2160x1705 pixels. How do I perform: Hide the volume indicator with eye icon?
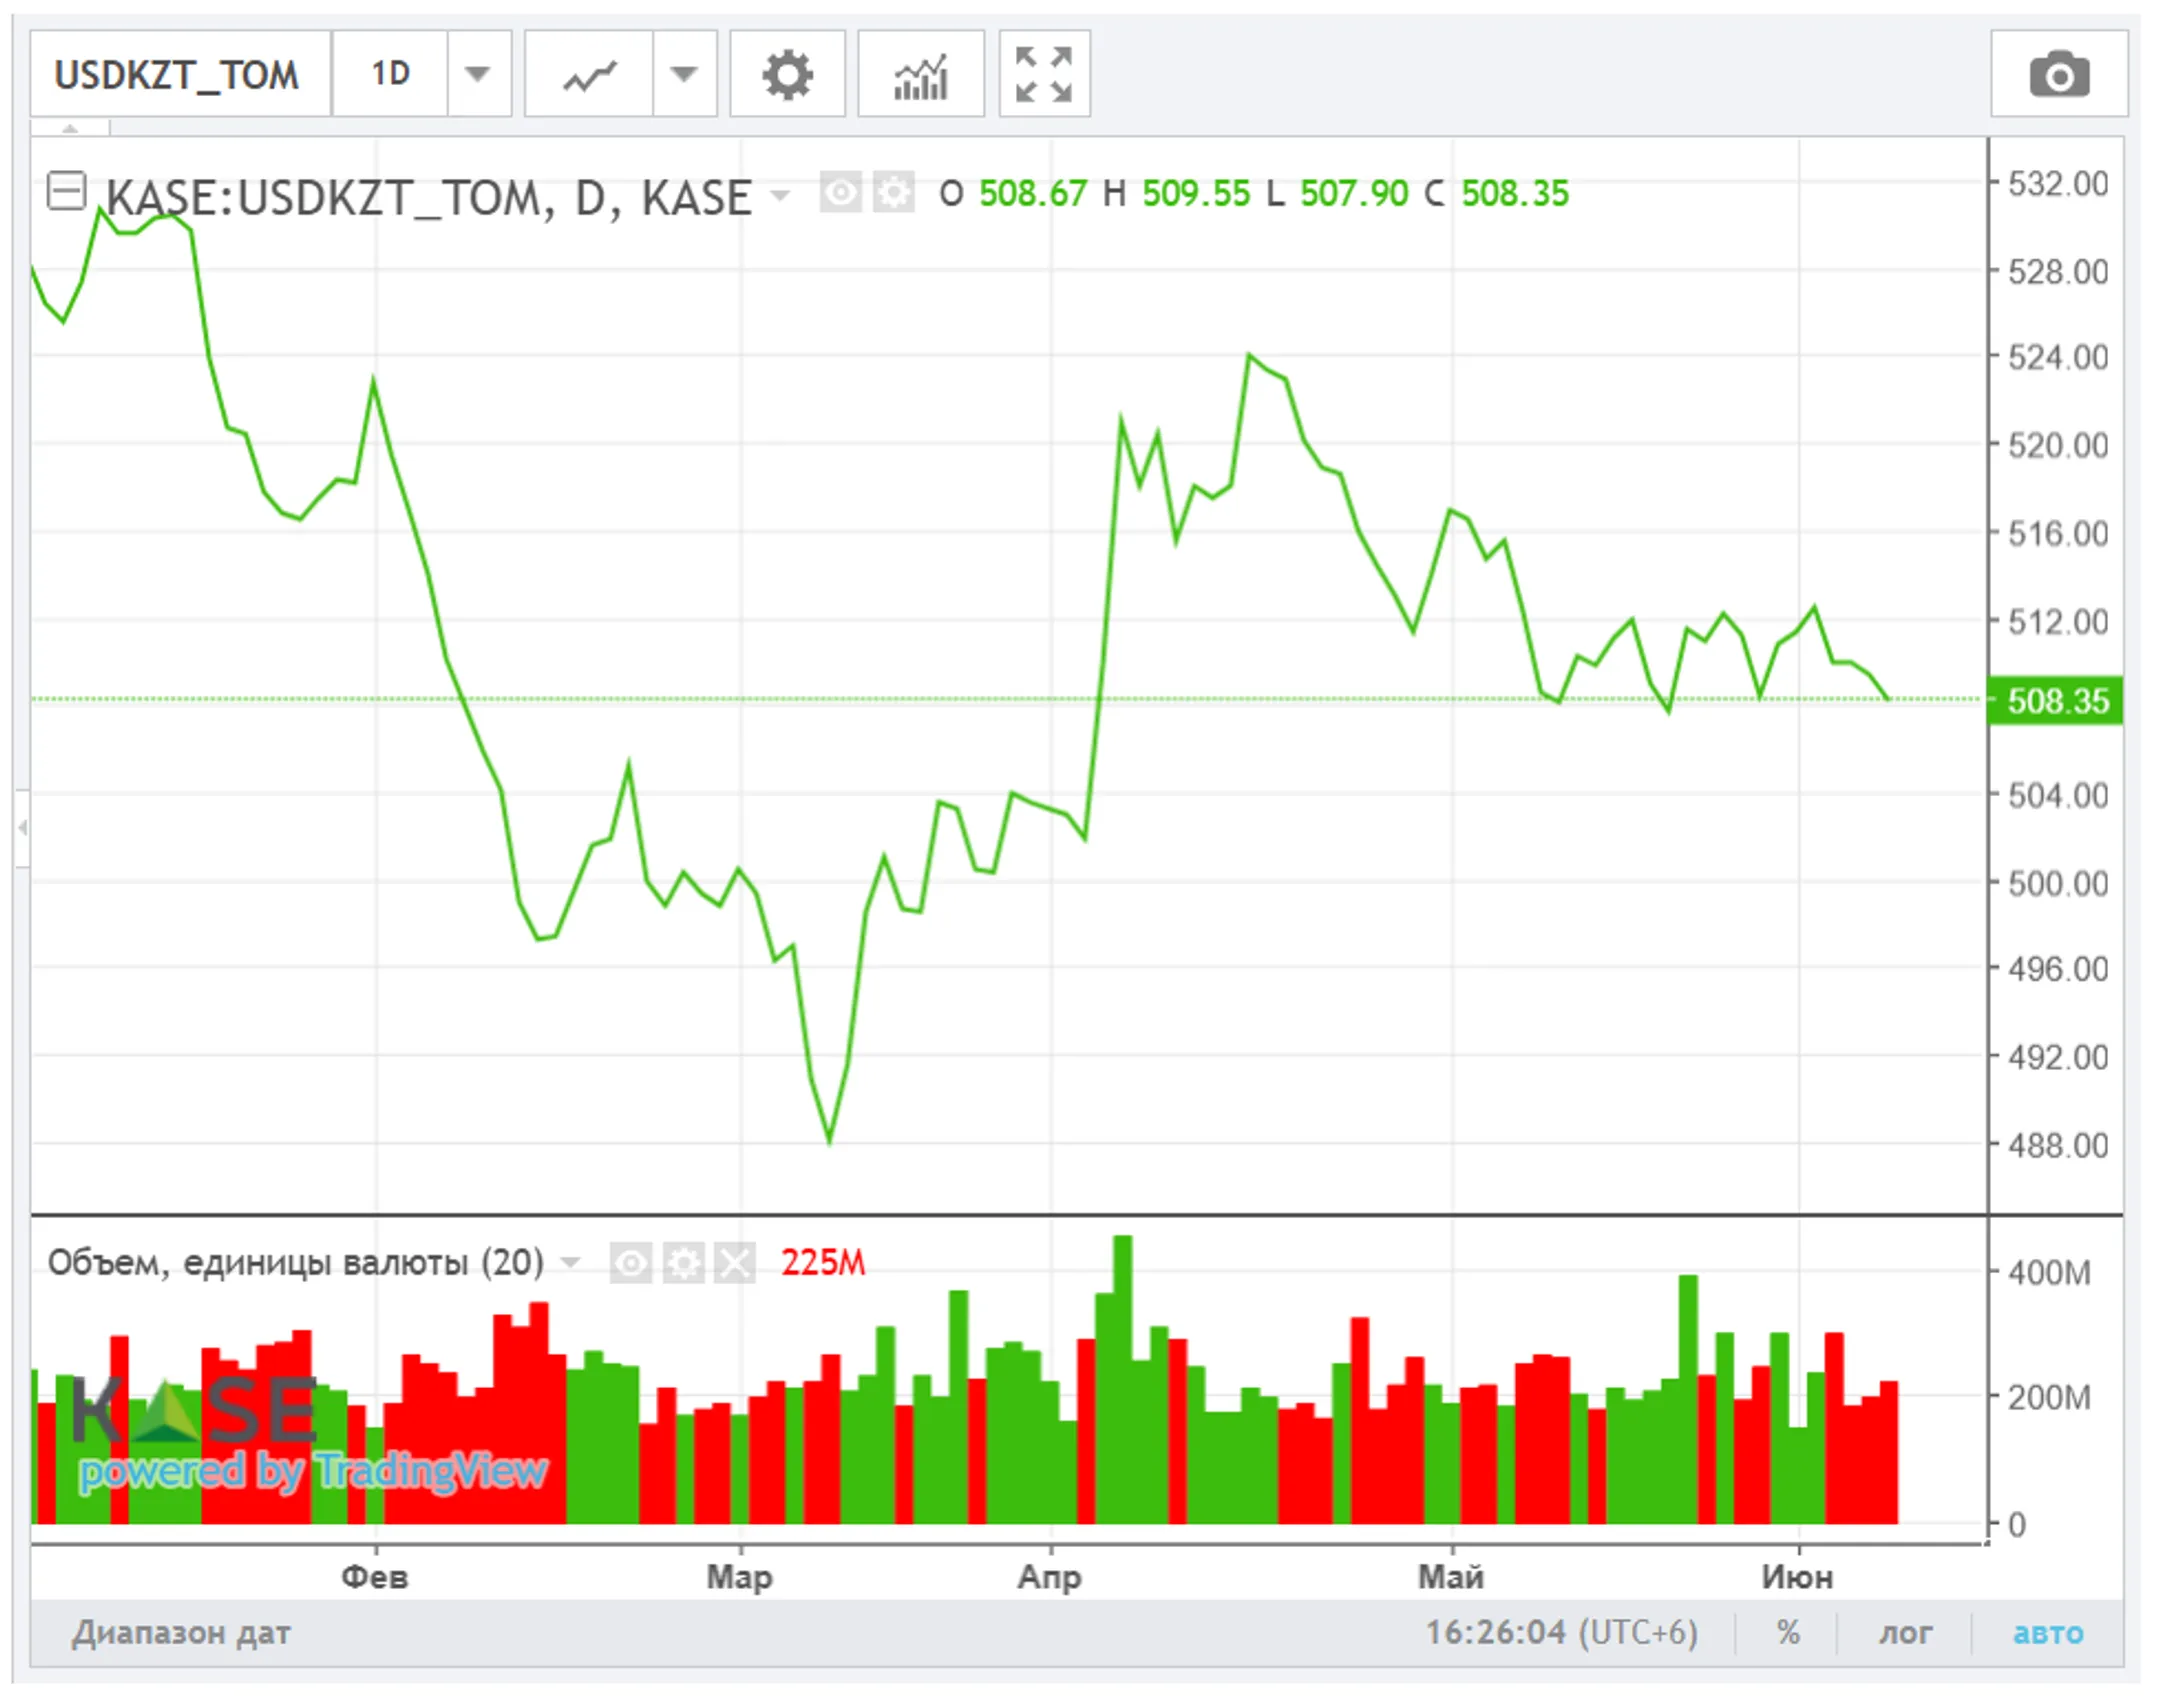(631, 1263)
